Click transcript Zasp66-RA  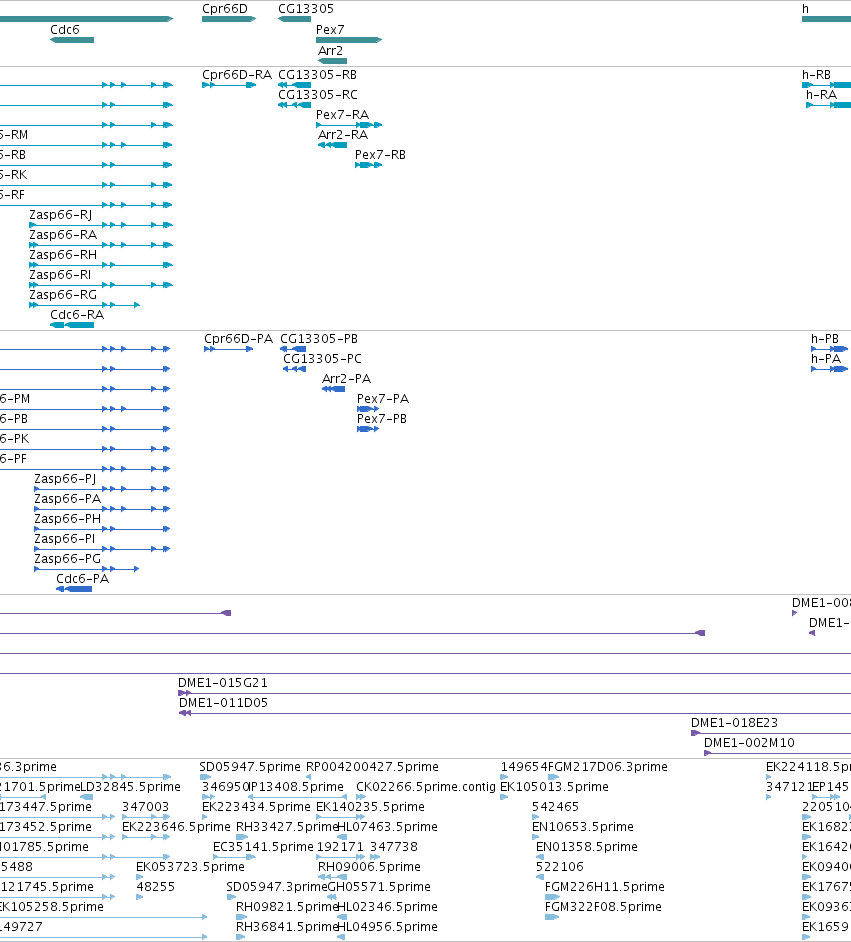pyautogui.click(x=101, y=245)
